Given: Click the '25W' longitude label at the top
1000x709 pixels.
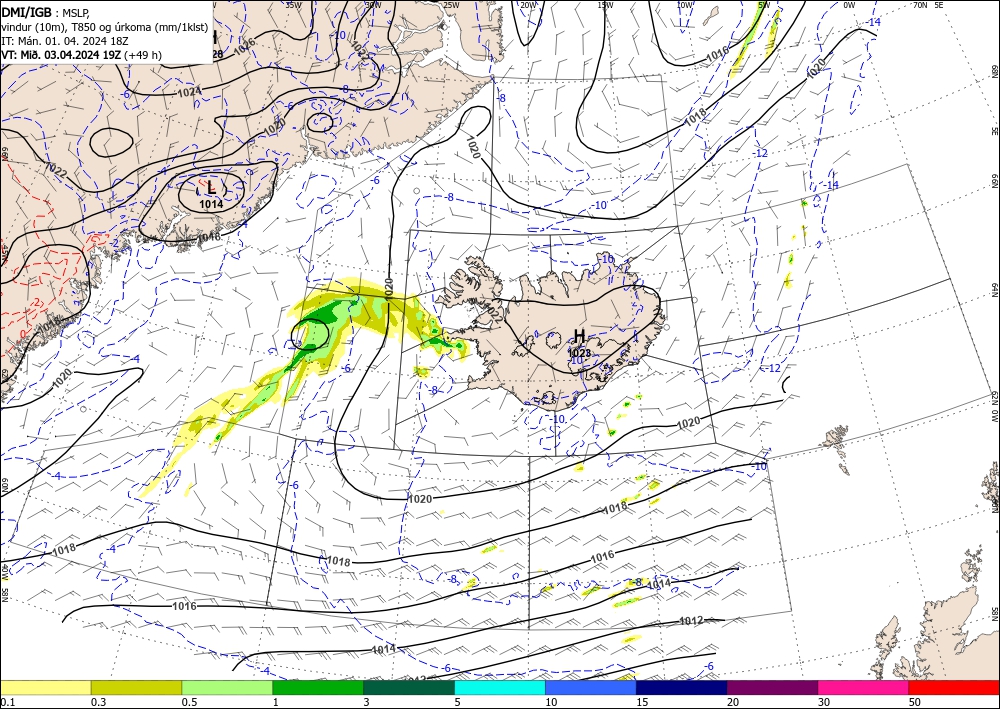Looking at the screenshot, I should pyautogui.click(x=451, y=5).
